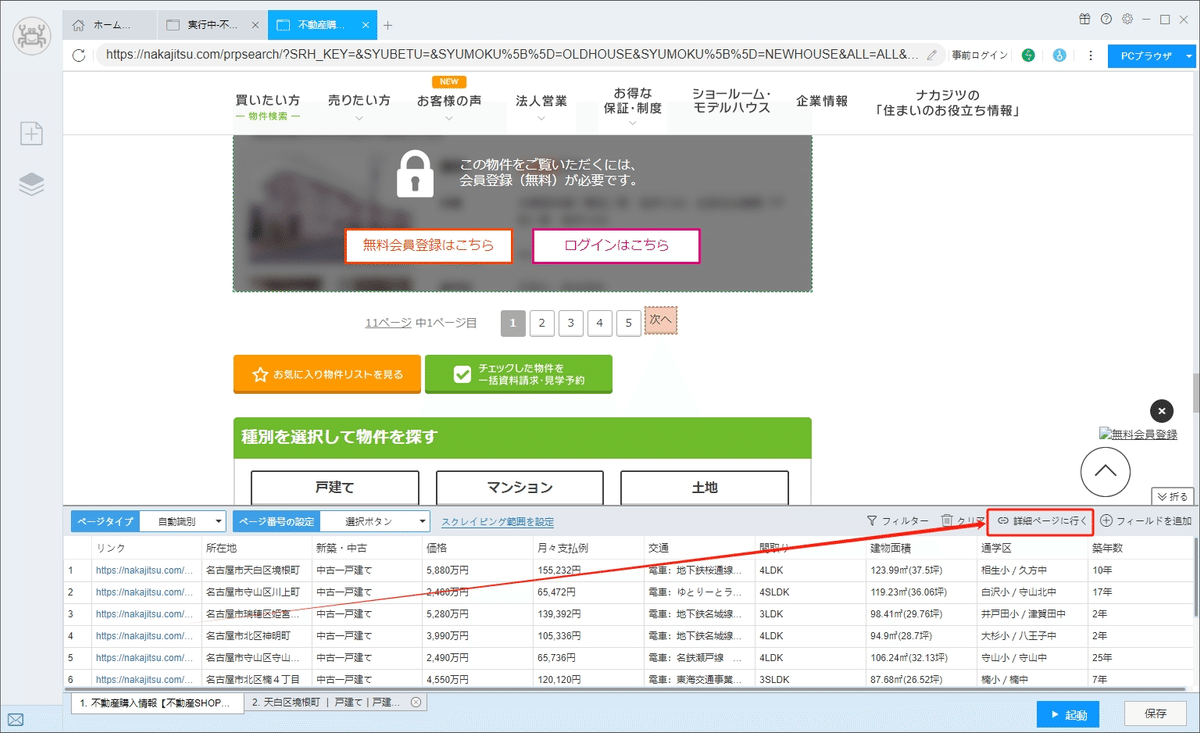
Task: Open 住まいのお役立ち情報 menu item
Action: (946, 102)
